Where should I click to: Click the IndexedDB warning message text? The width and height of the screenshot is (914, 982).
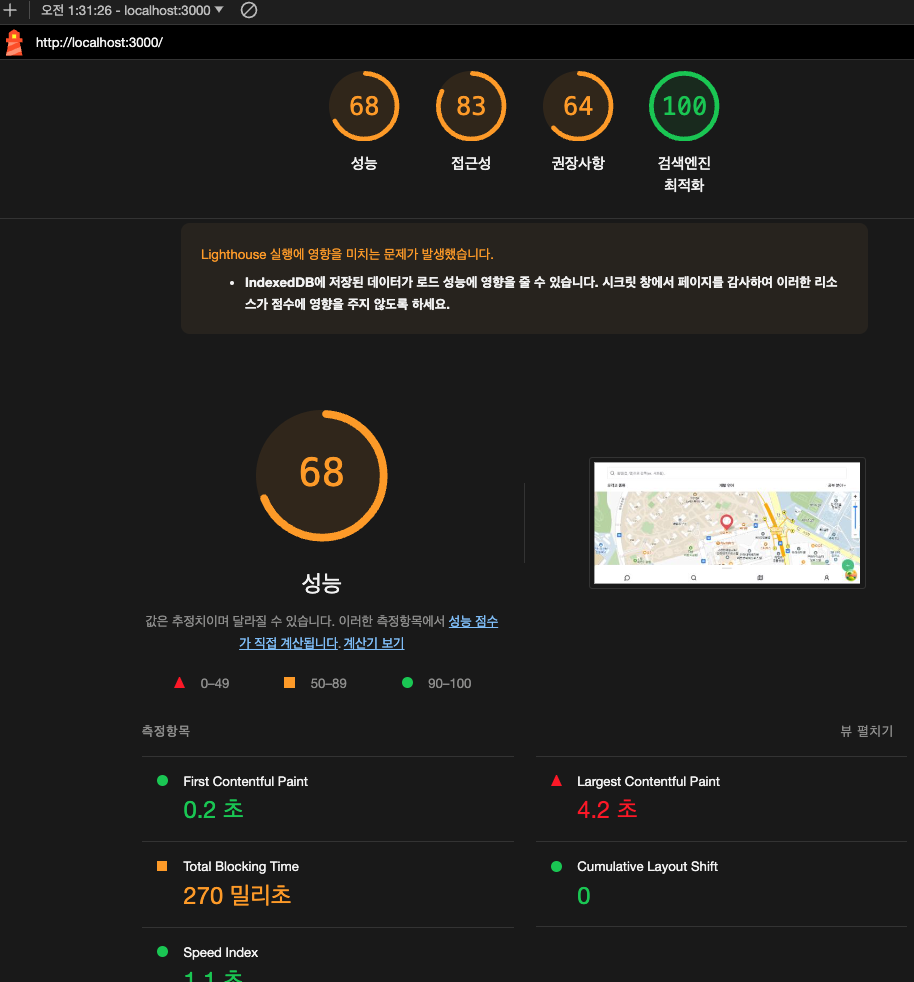point(541,293)
